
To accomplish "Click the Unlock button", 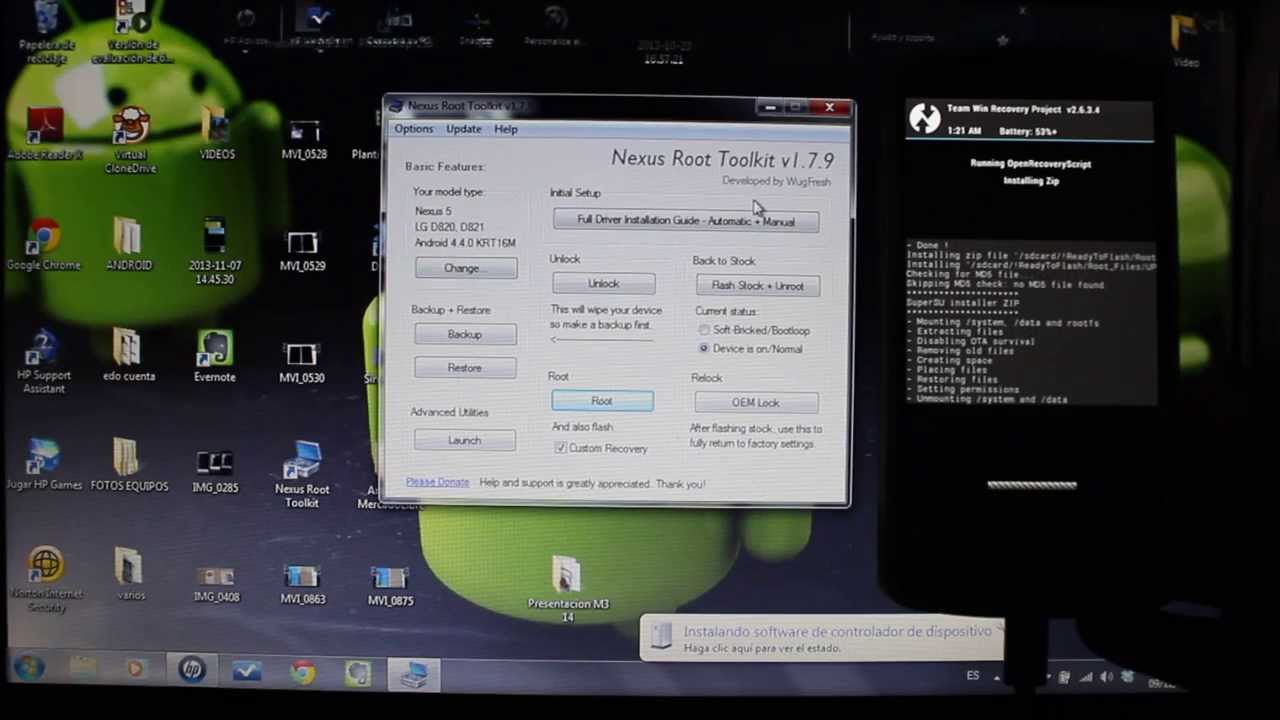I will [x=603, y=283].
